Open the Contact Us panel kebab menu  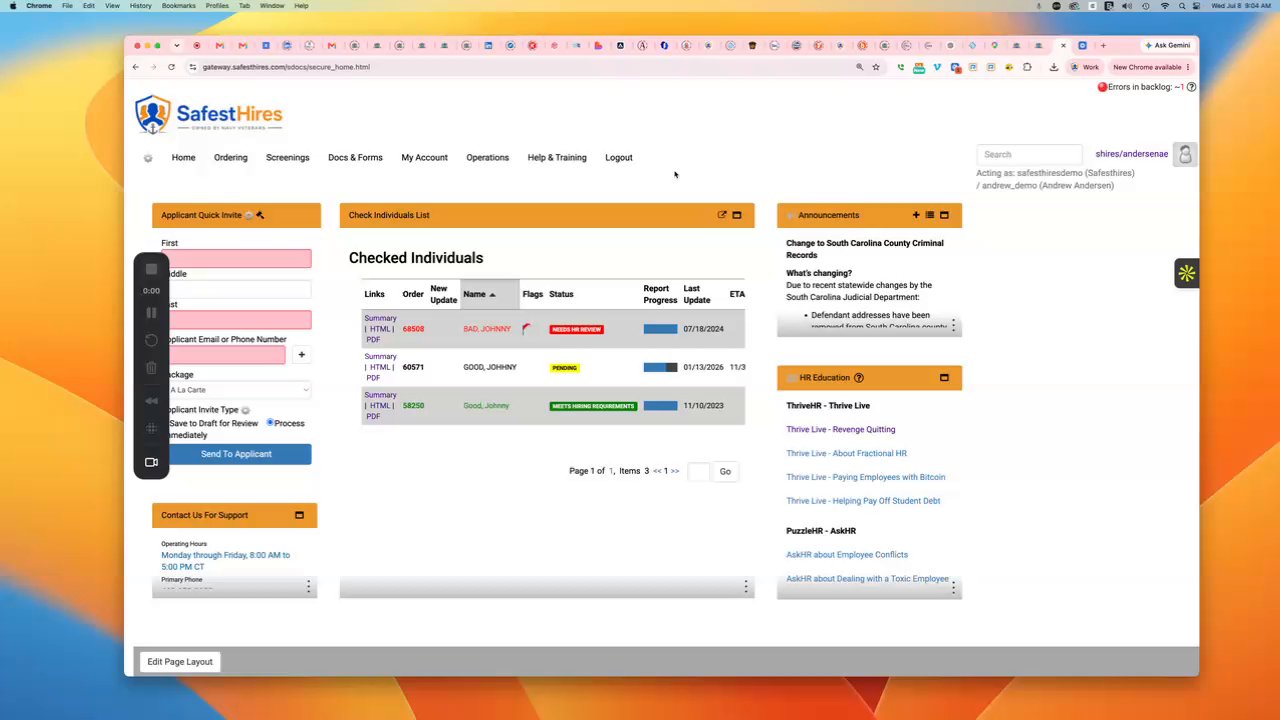(308, 587)
